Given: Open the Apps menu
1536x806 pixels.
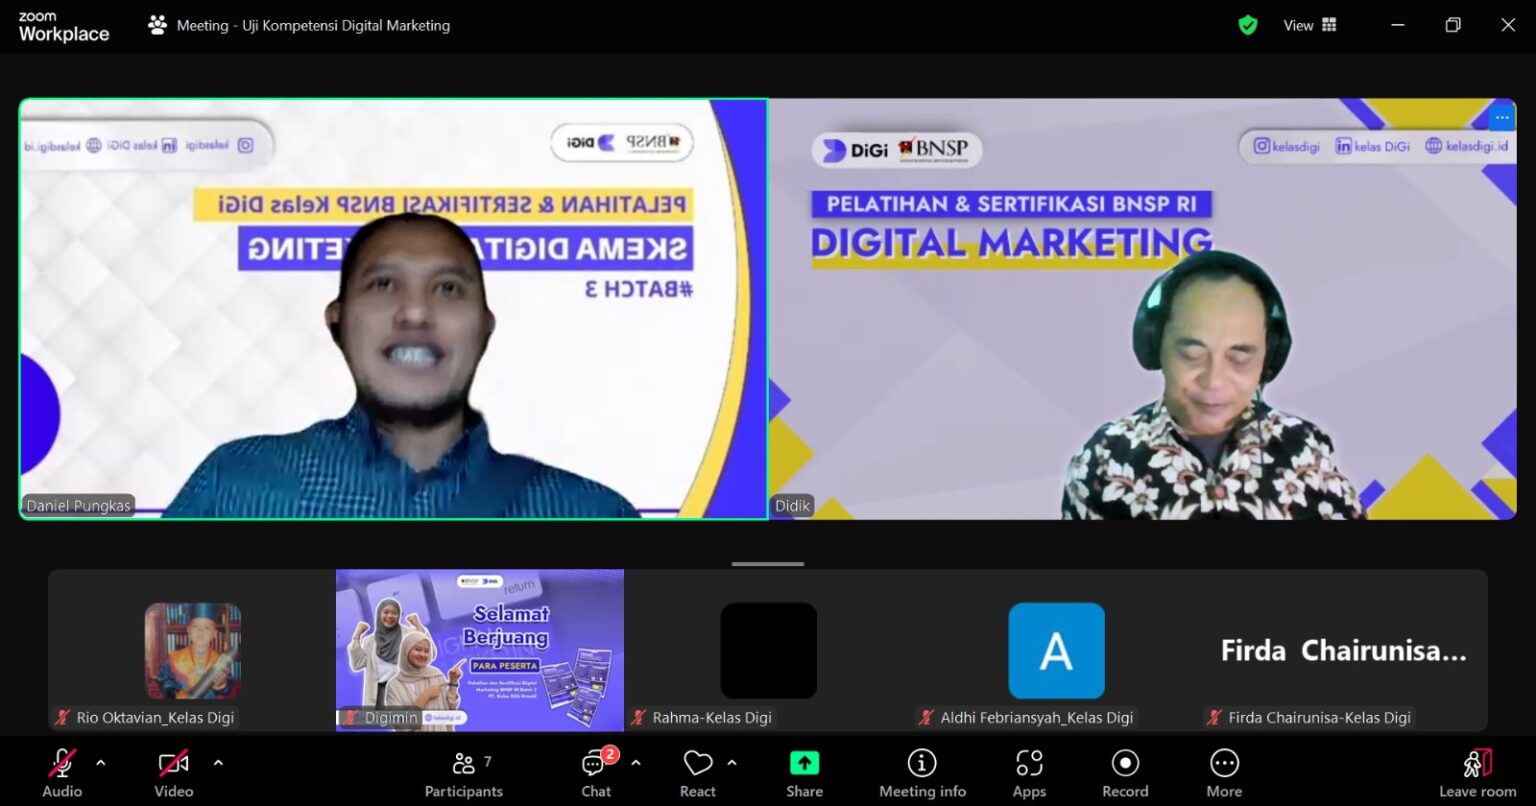Looking at the screenshot, I should click(1029, 773).
